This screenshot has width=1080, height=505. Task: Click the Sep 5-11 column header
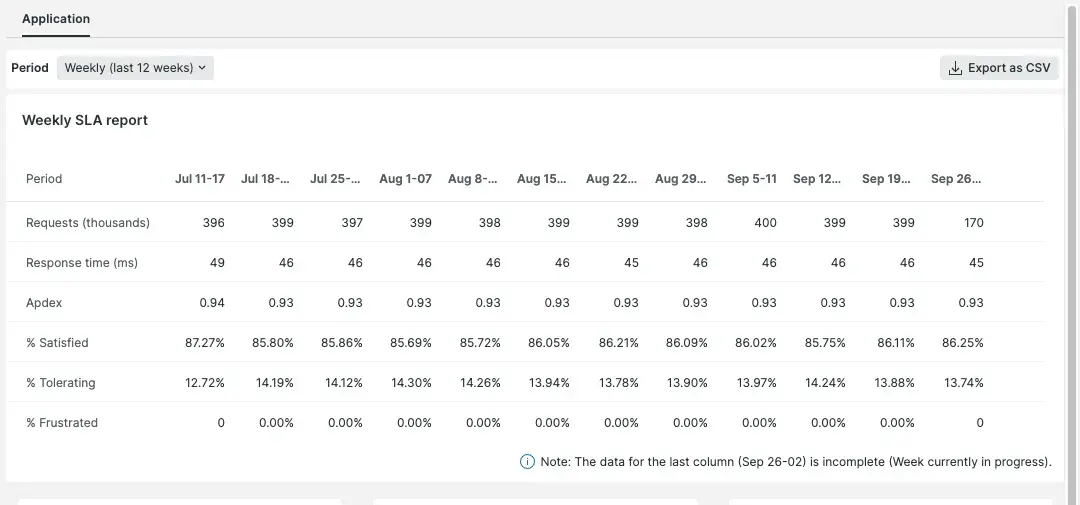coord(752,179)
